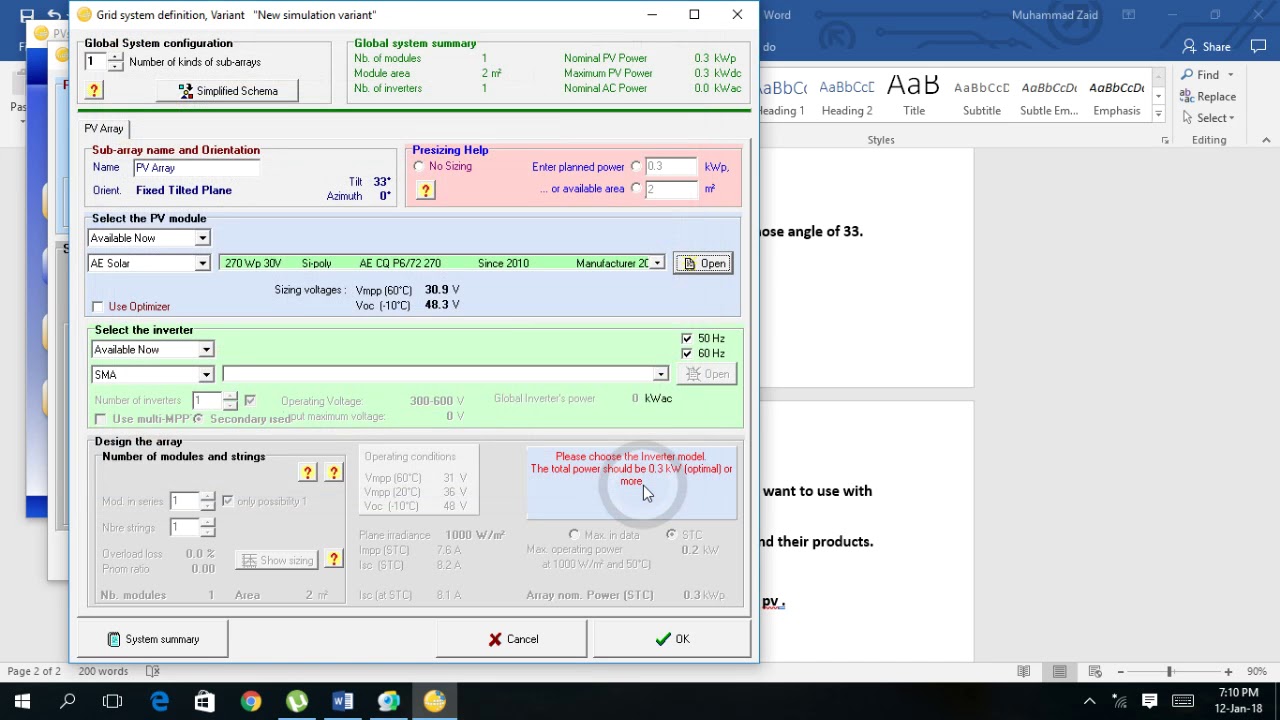Open the System summary
1280x720 pixels.
click(154, 639)
